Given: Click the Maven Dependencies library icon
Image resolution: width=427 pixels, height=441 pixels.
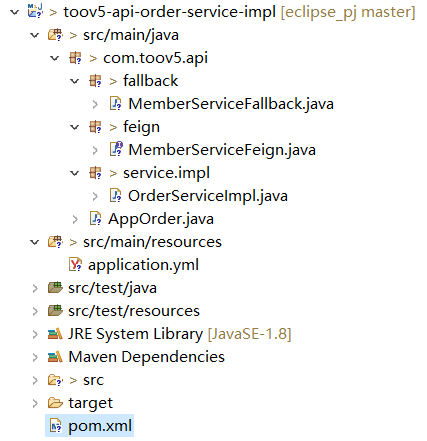Looking at the screenshot, I should tap(55, 357).
